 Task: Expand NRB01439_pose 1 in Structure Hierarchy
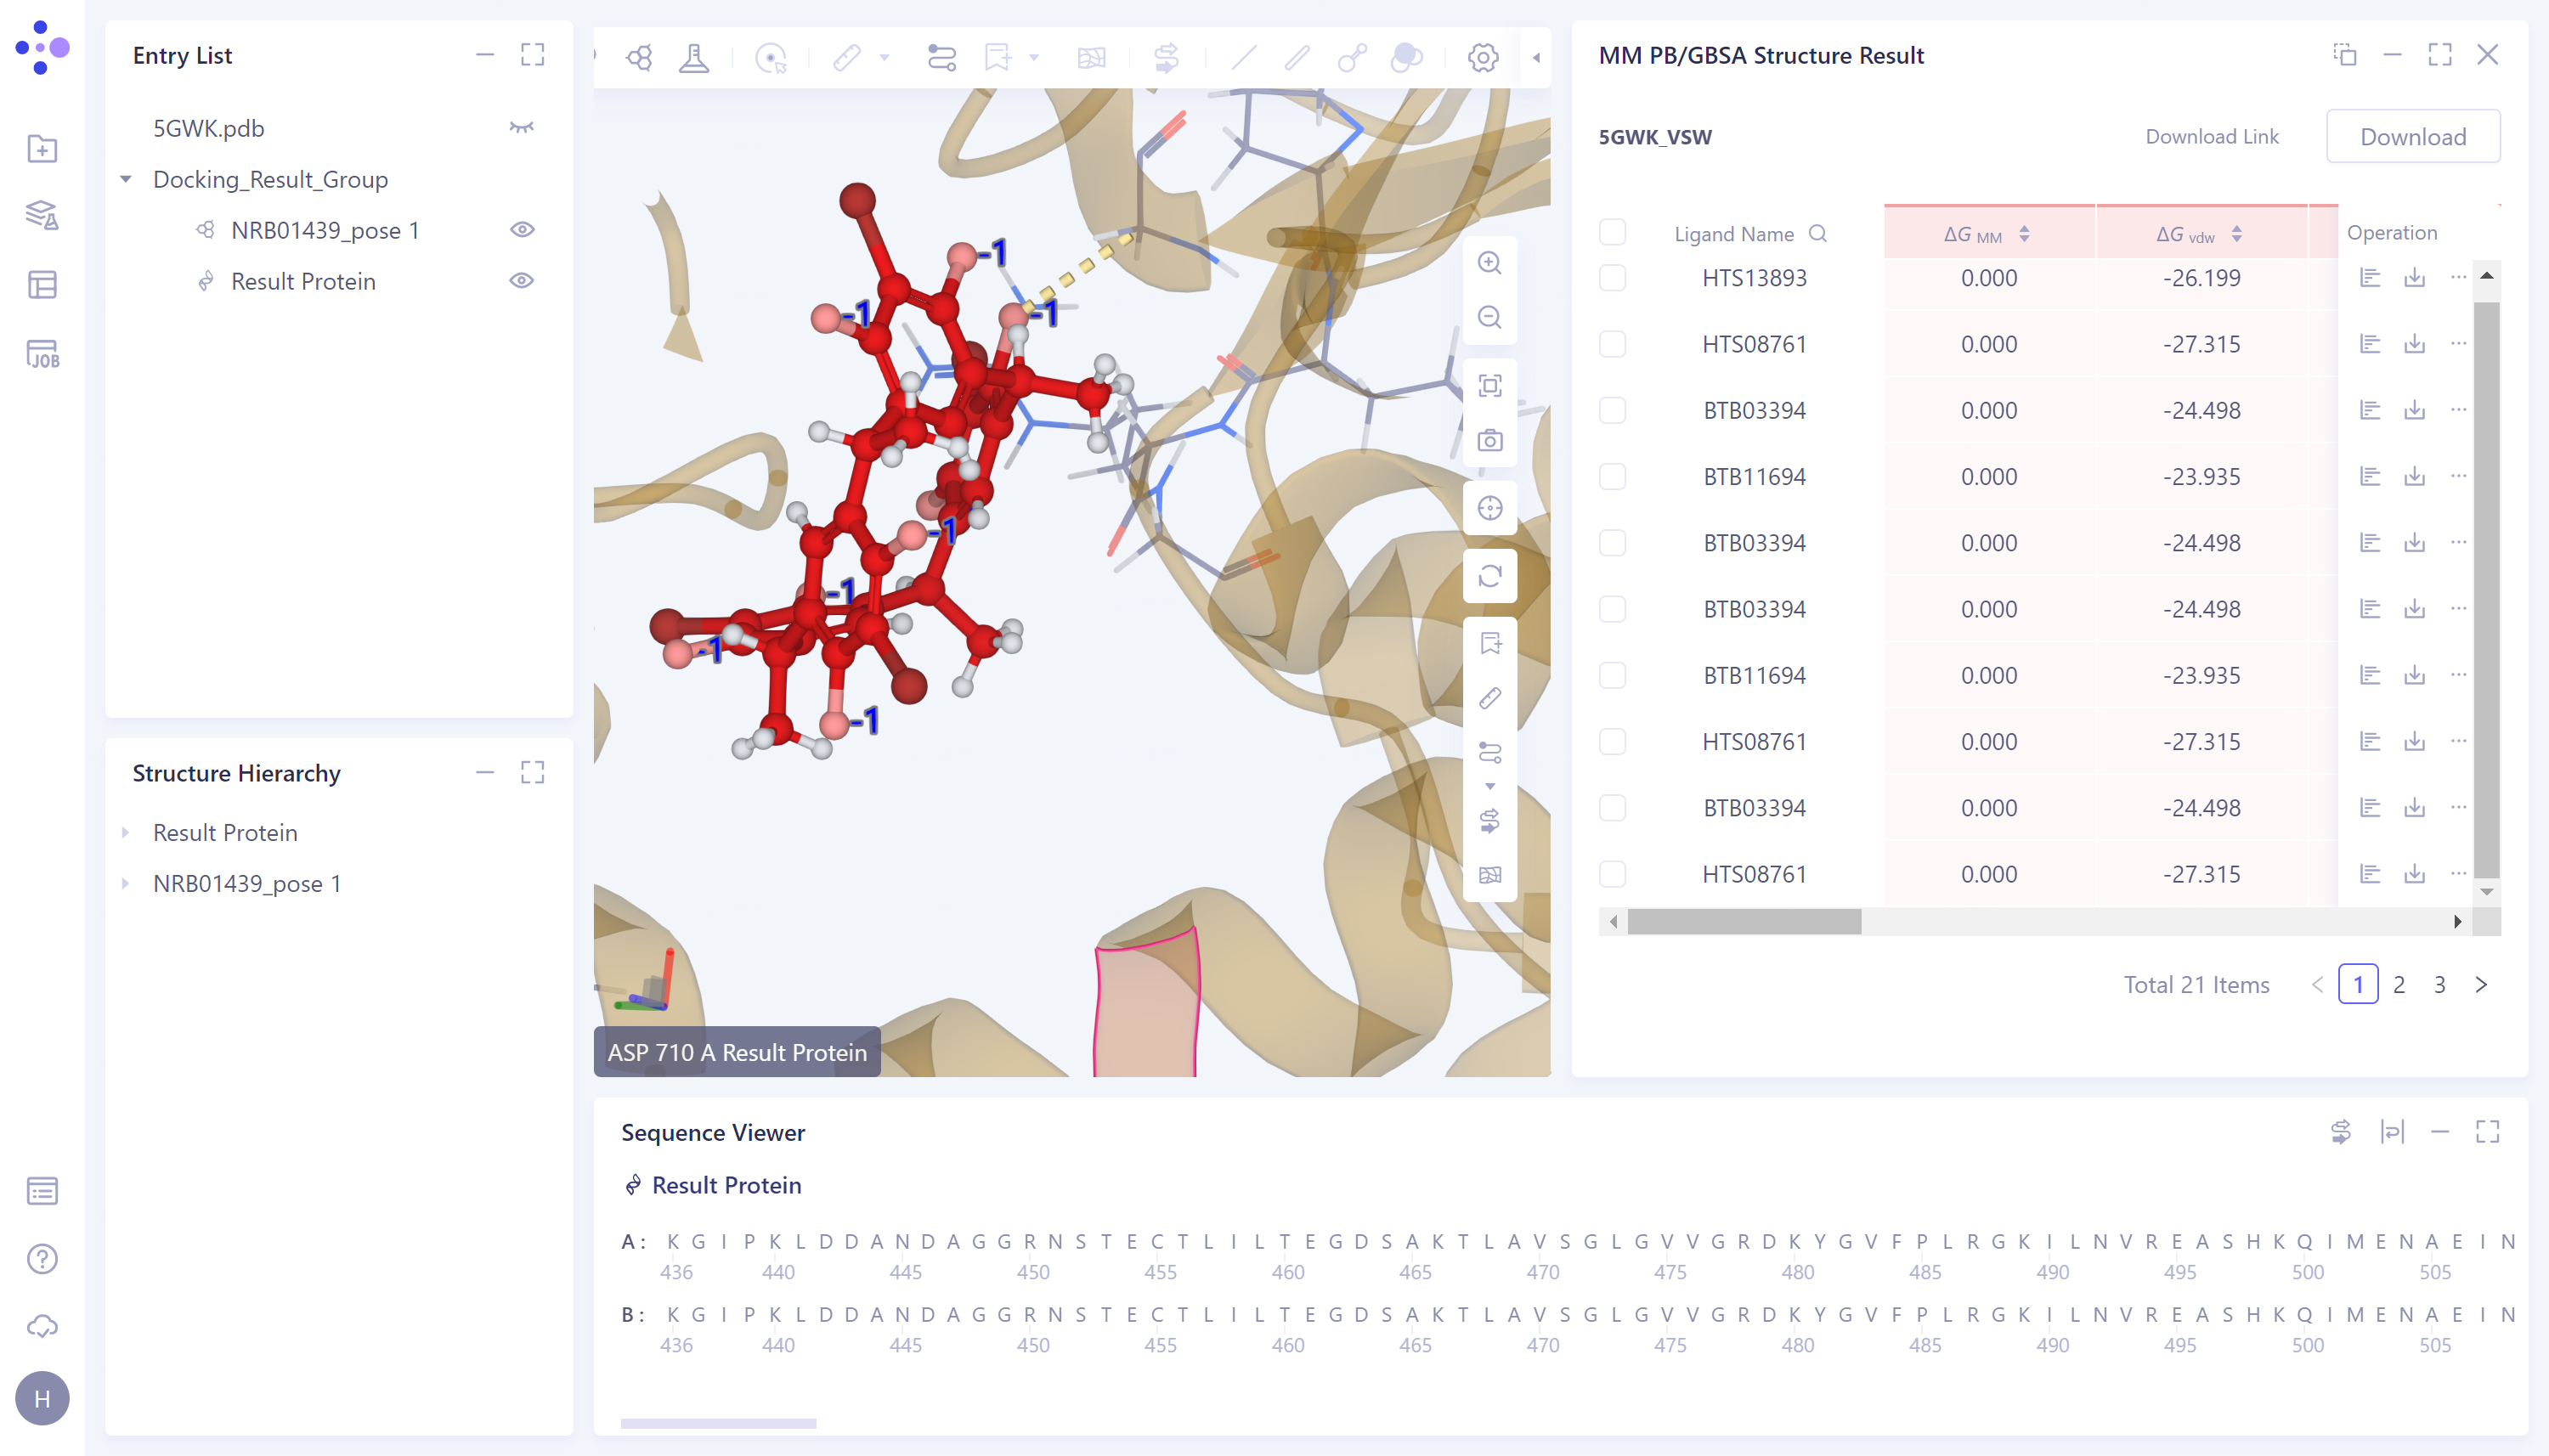pyautogui.click(x=126, y=883)
